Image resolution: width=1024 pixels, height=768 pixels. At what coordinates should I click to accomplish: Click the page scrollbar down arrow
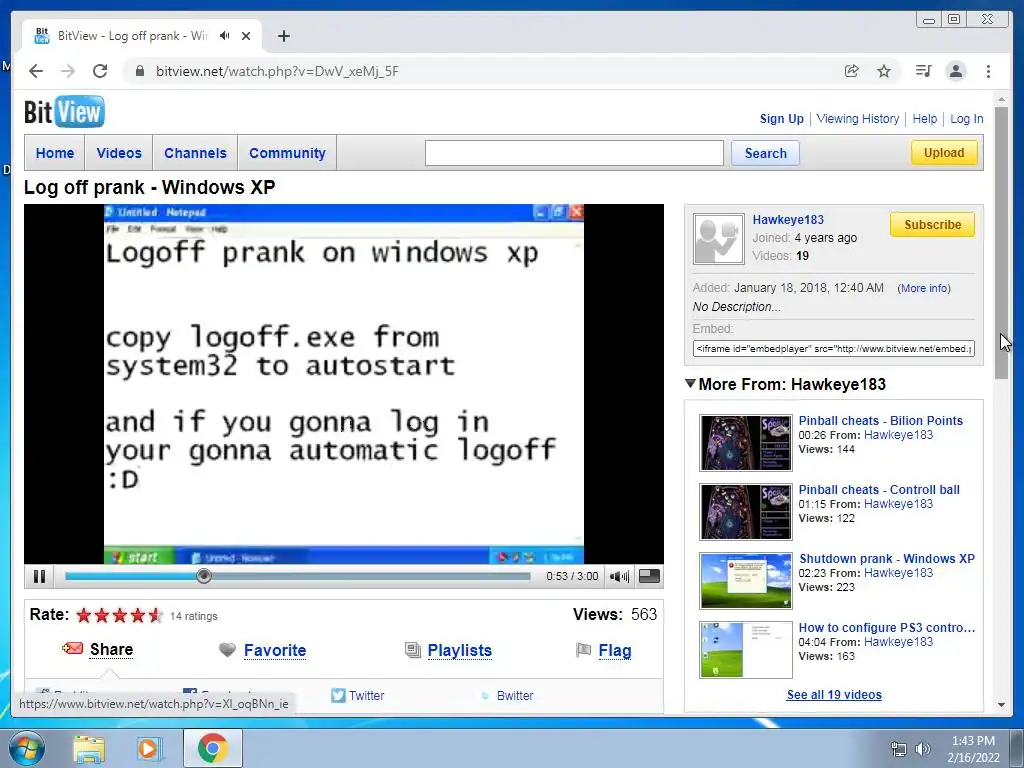coord(1001,705)
